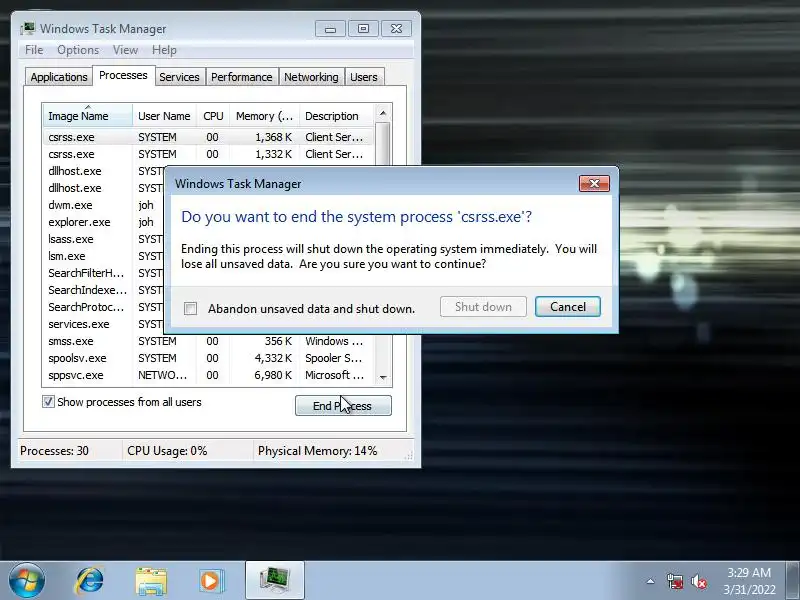Open the clock showing 3:29 AM
The height and width of the screenshot is (600, 800).
click(749, 581)
